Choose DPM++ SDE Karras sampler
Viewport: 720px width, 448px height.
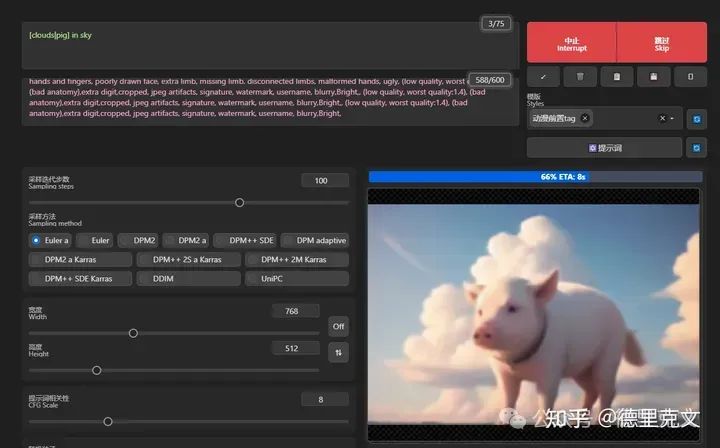[80, 278]
